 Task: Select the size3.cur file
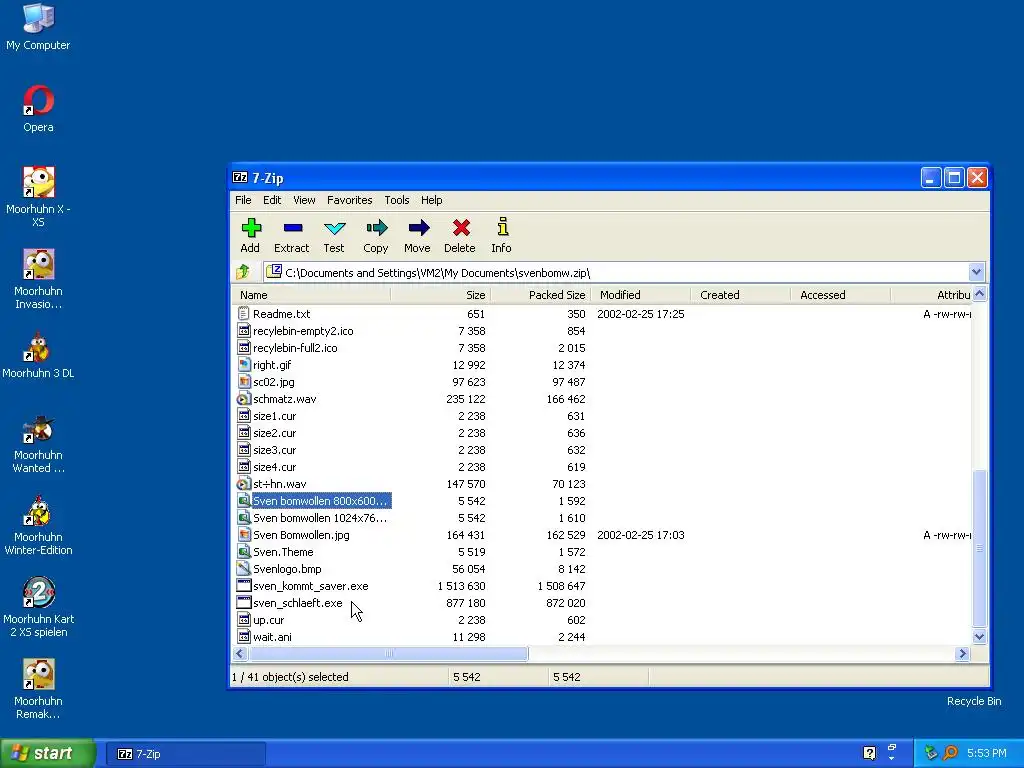coord(274,450)
